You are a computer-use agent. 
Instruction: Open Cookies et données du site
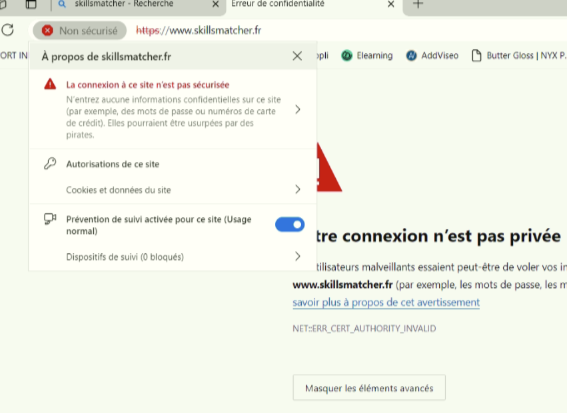(172, 190)
